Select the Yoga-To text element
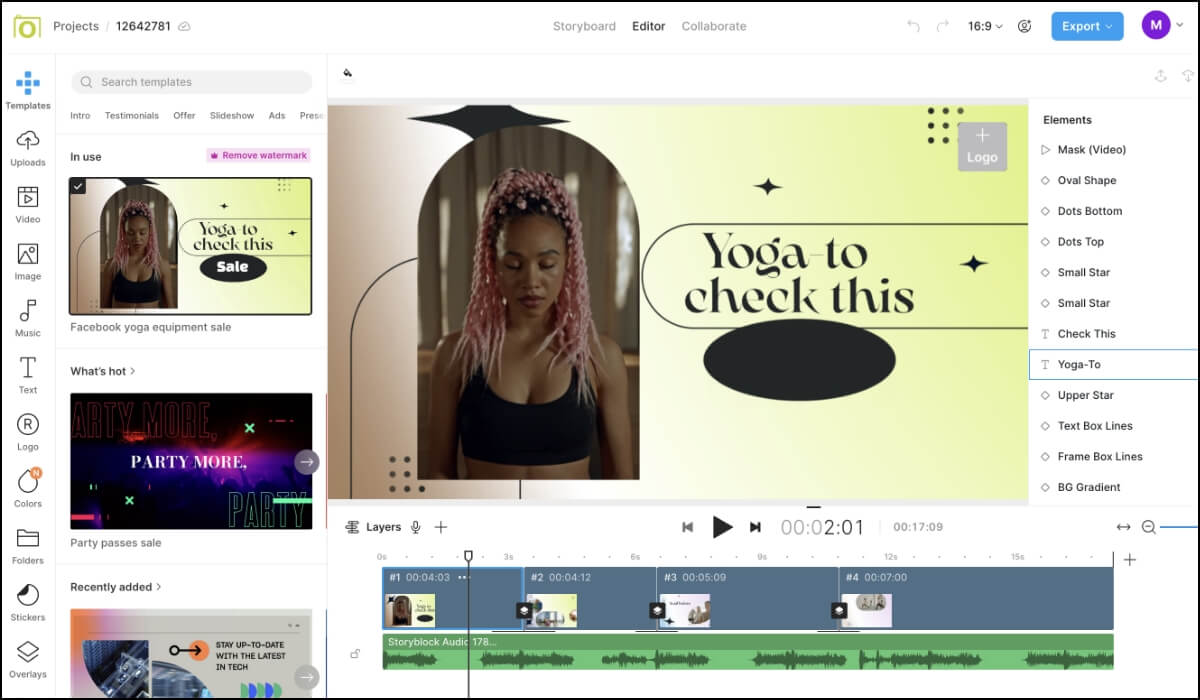 [x=1113, y=365]
